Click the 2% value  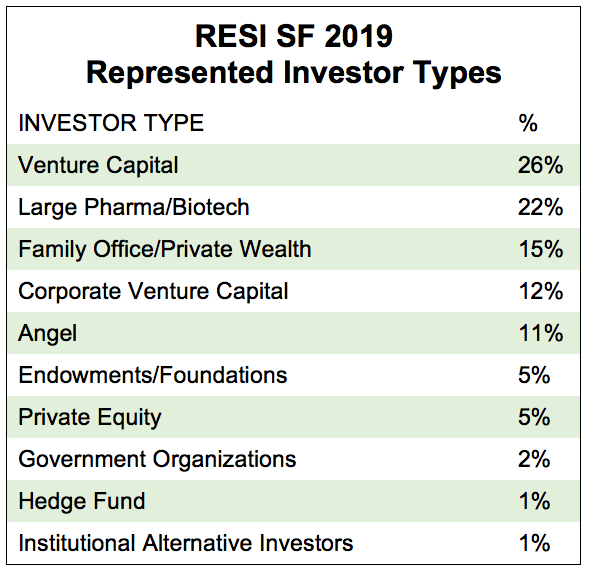534,459
